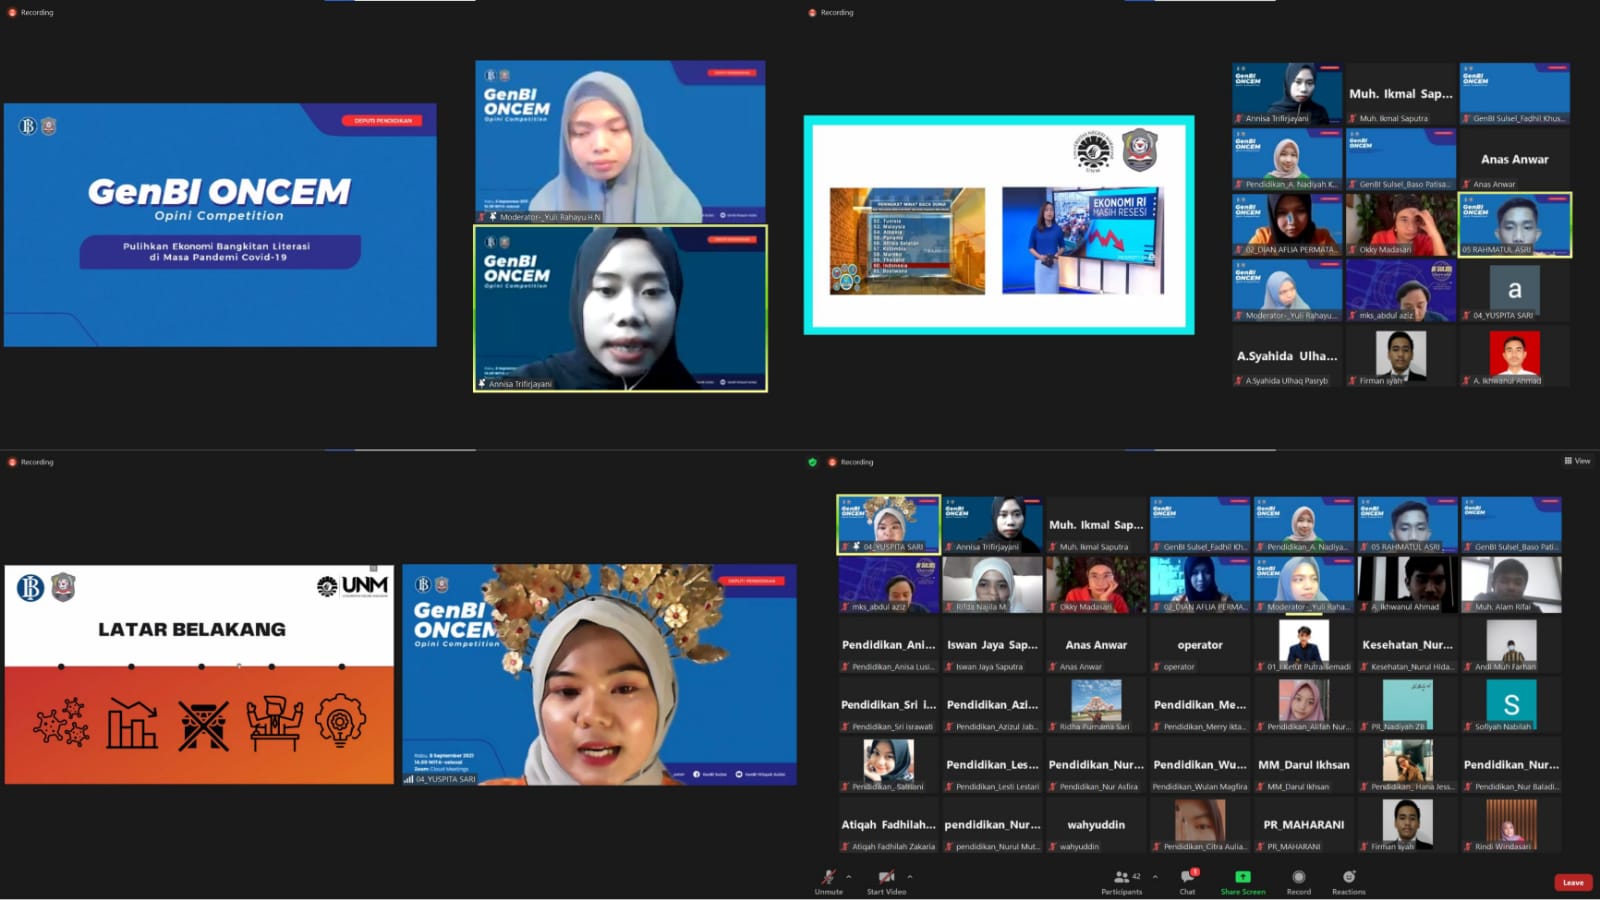The width and height of the screenshot is (1600, 900).
Task: Turn on camera with Start Video
Action: click(886, 878)
